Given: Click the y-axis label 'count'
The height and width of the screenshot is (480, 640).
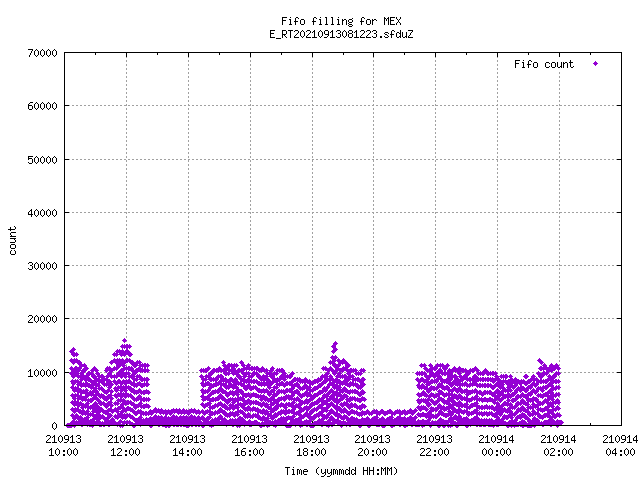Looking at the screenshot, I should pos(13,241).
